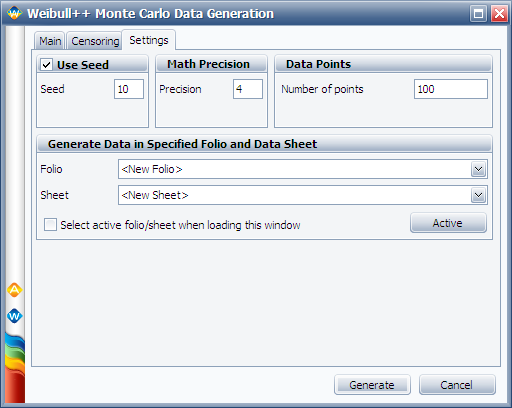512x408 pixels.
Task: Maximize the Monte Carlo window
Action: point(478,14)
